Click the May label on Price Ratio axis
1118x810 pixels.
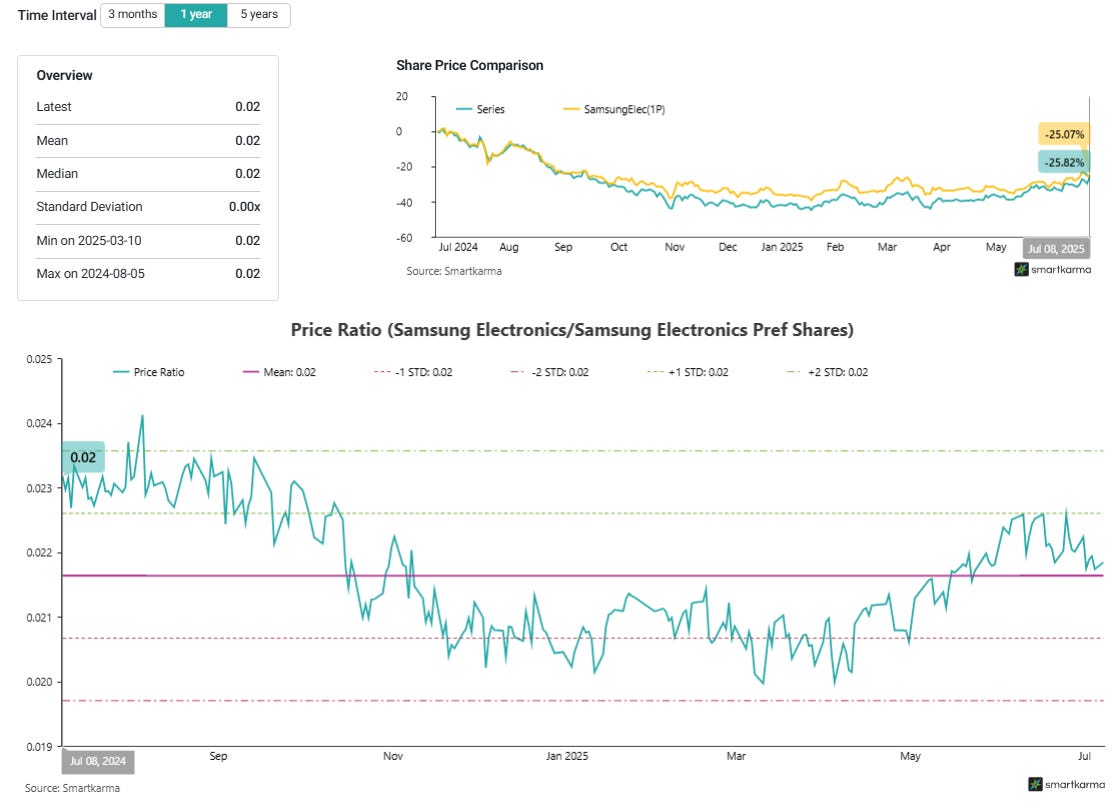pos(911,756)
